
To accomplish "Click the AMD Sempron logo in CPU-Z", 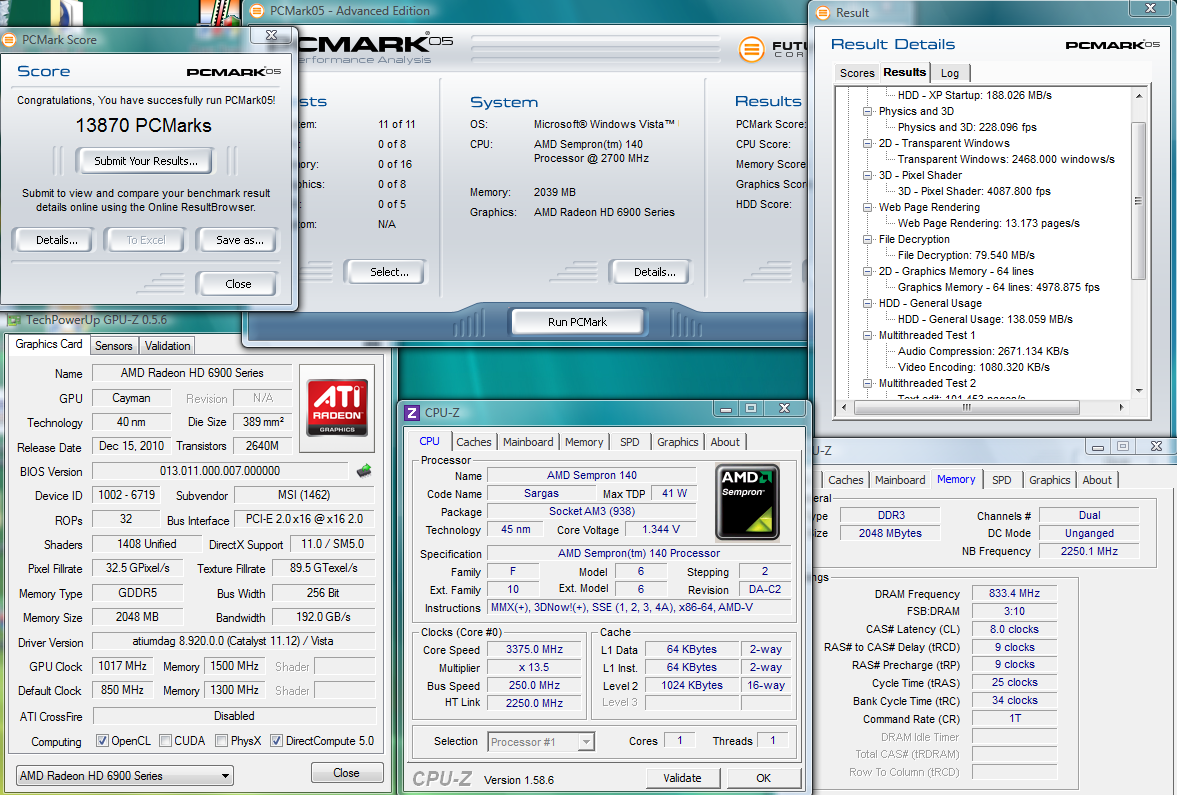I will [x=747, y=501].
